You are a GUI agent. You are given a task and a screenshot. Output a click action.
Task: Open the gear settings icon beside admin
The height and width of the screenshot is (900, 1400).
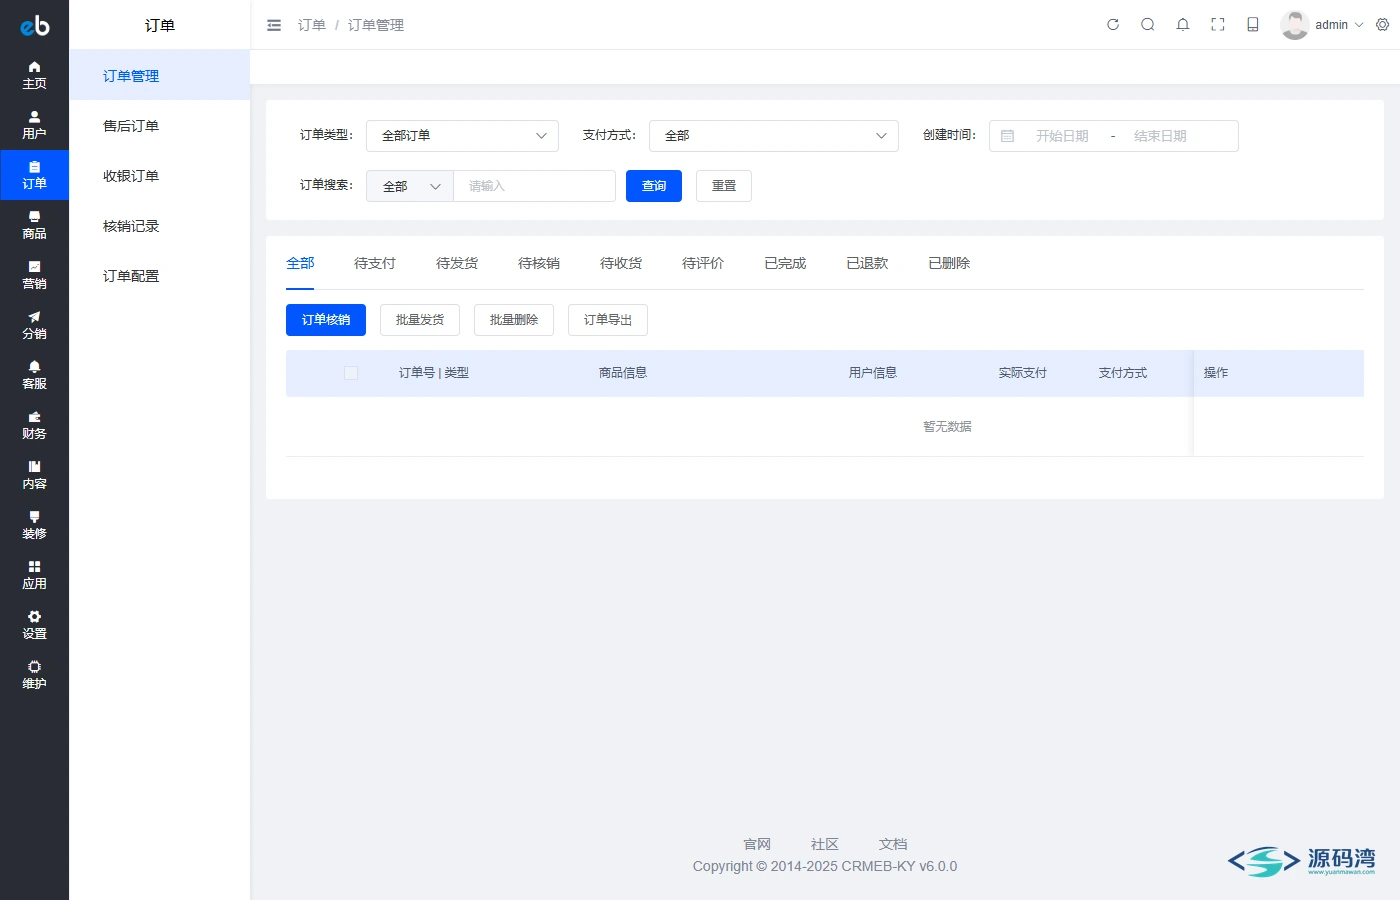click(1383, 25)
